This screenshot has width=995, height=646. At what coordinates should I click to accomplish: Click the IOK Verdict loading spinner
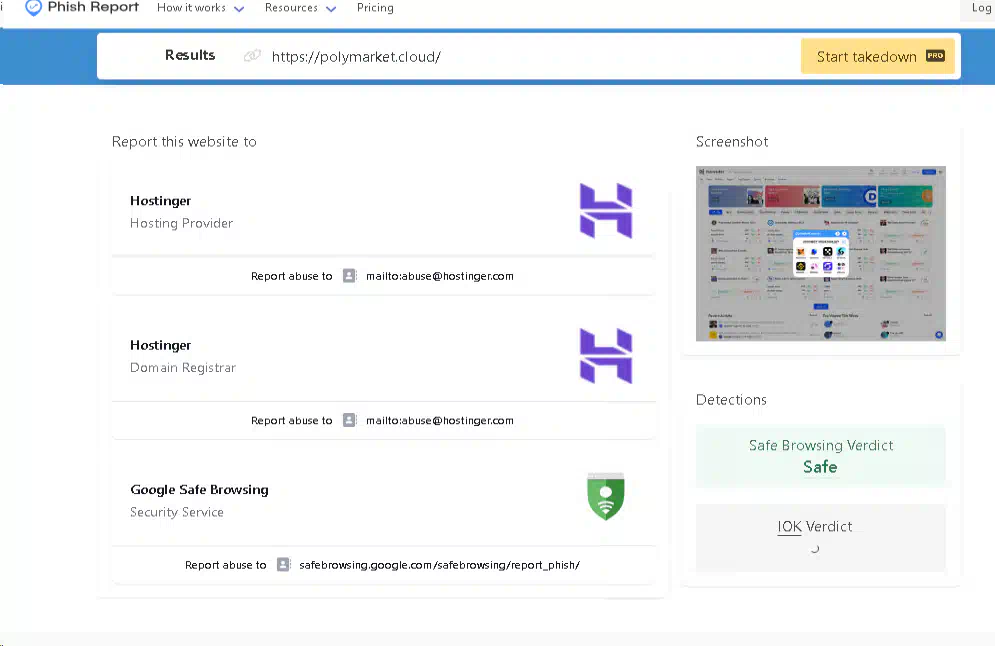(x=815, y=550)
